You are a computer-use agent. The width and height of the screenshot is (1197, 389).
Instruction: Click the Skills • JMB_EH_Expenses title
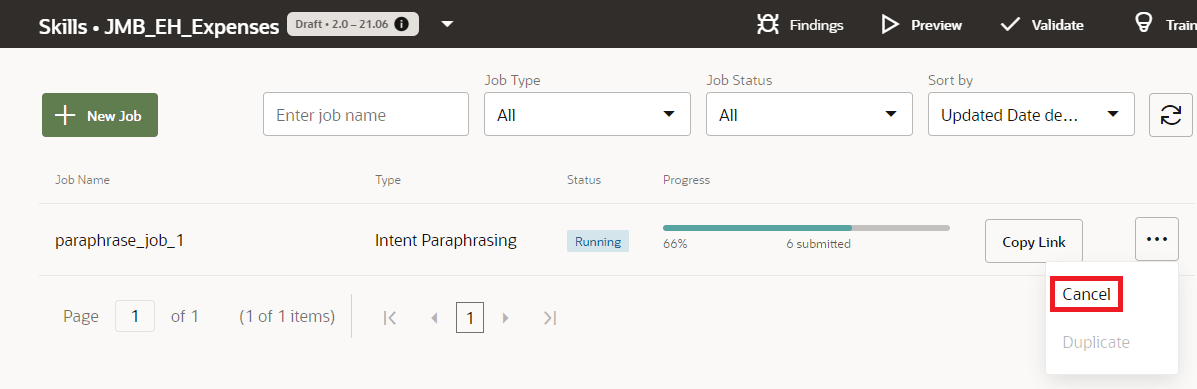(x=159, y=27)
